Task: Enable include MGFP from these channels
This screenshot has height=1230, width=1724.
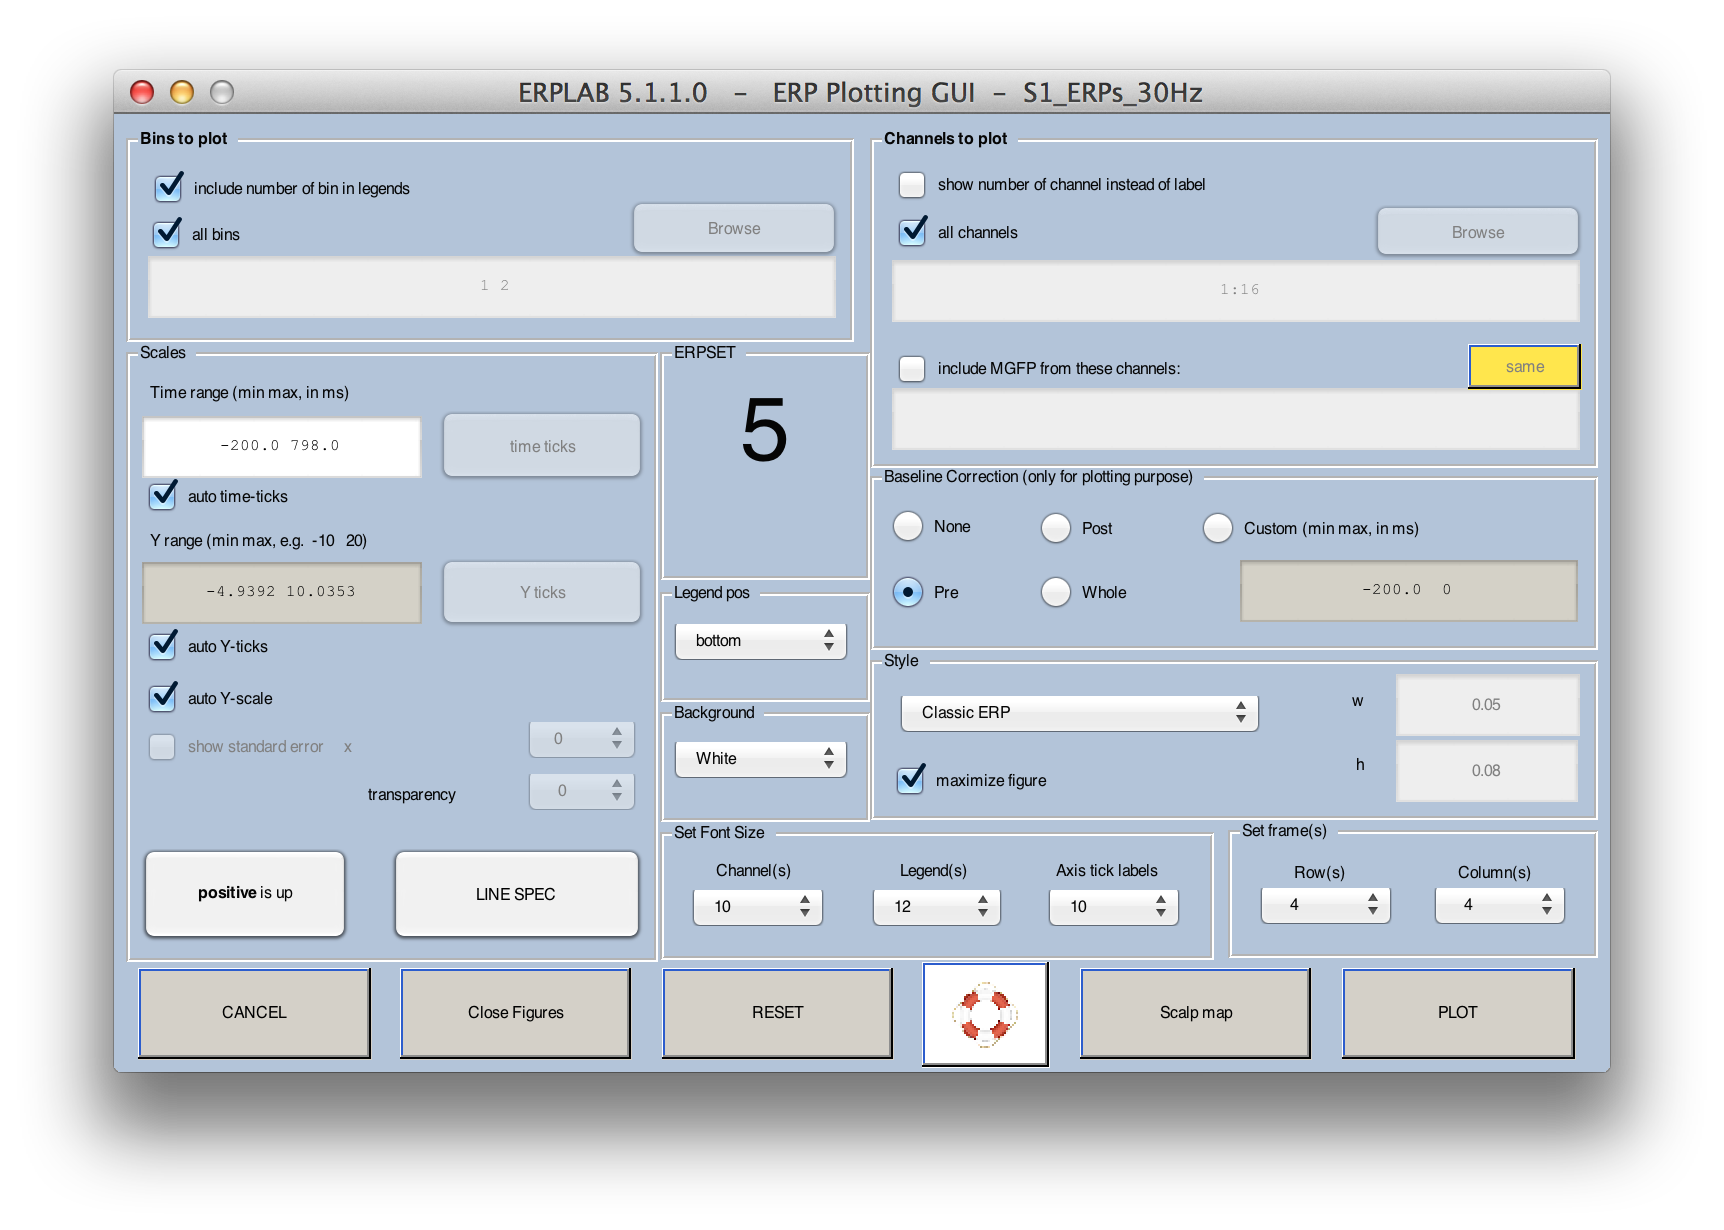Action: pyautogui.click(x=912, y=369)
